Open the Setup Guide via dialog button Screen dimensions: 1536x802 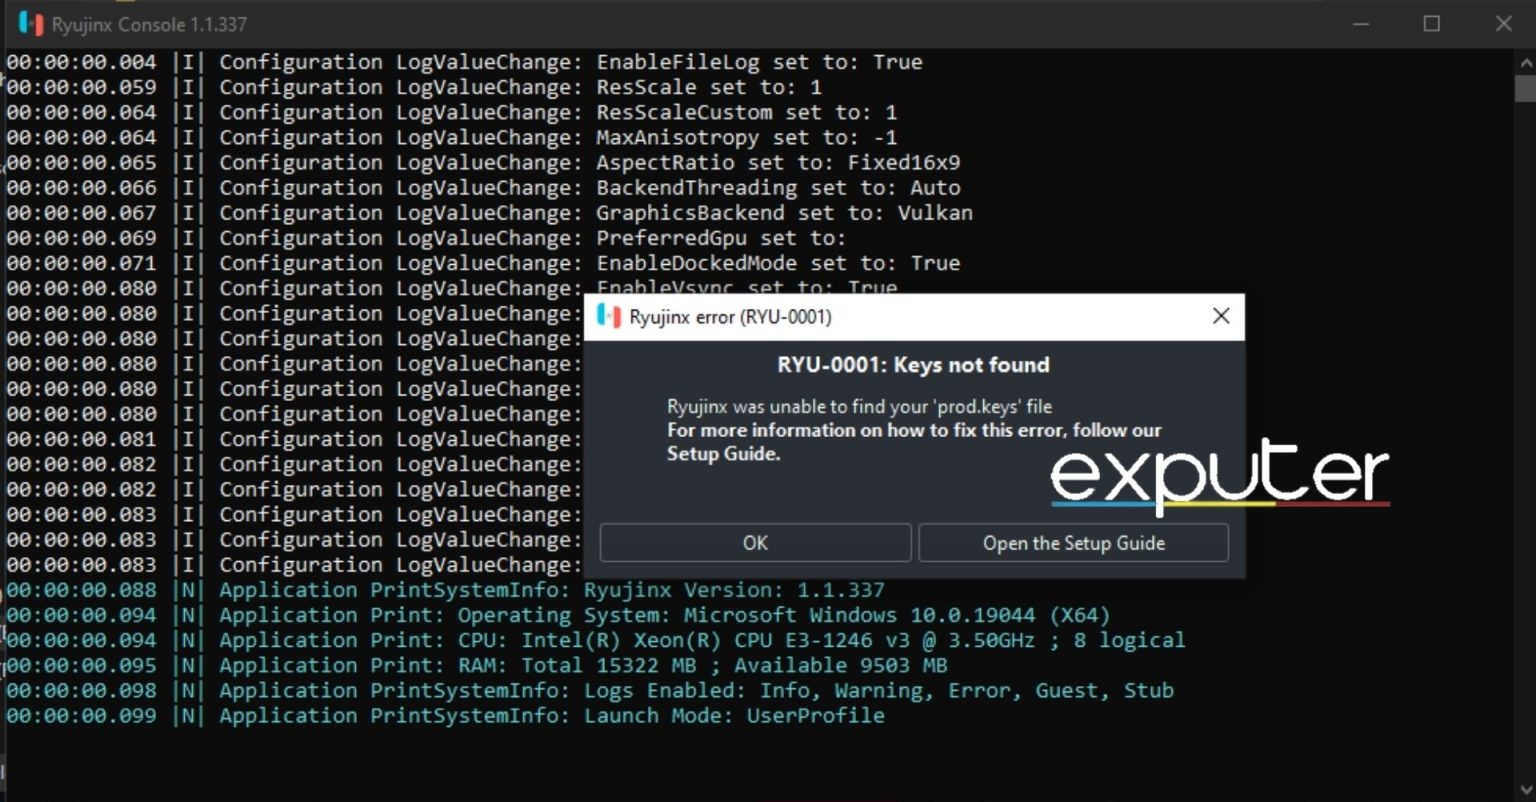pyautogui.click(x=1073, y=543)
